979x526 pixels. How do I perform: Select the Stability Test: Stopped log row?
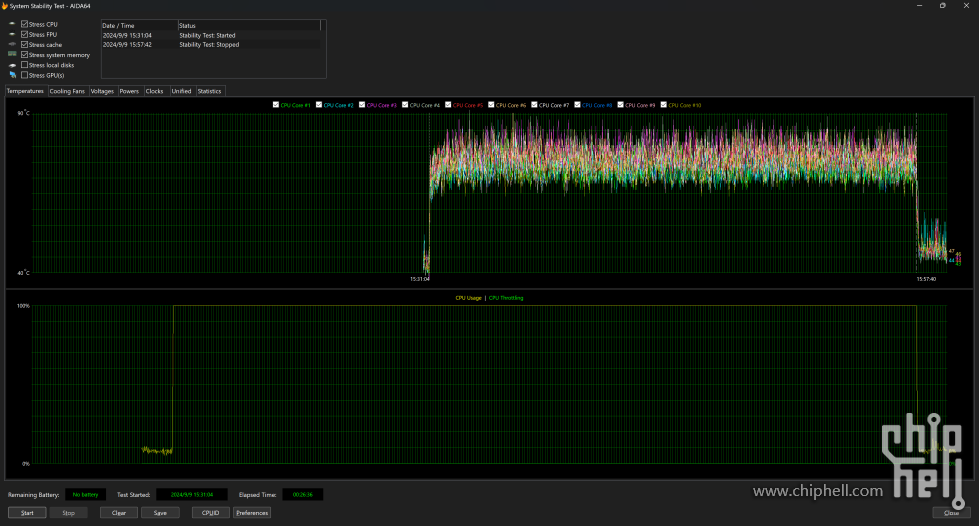[211, 45]
